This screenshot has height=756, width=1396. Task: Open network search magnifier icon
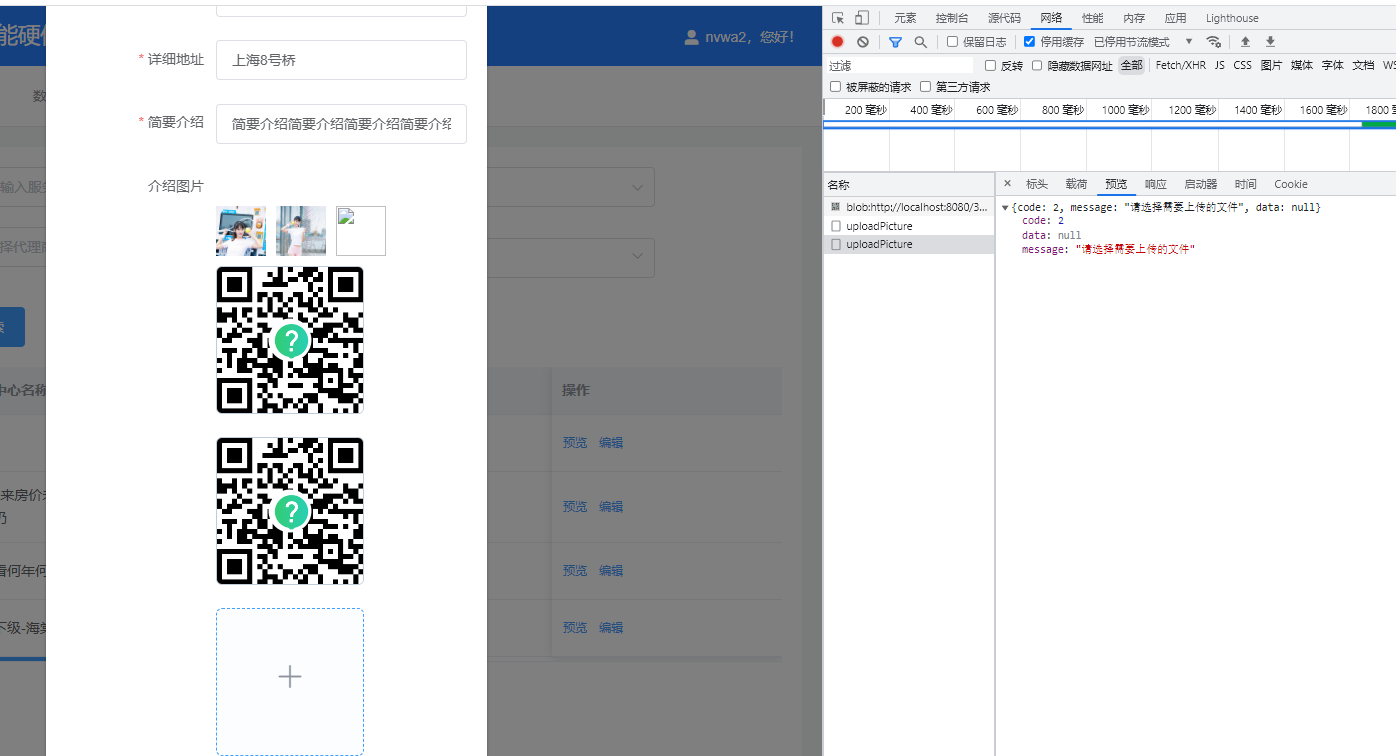[x=920, y=42]
